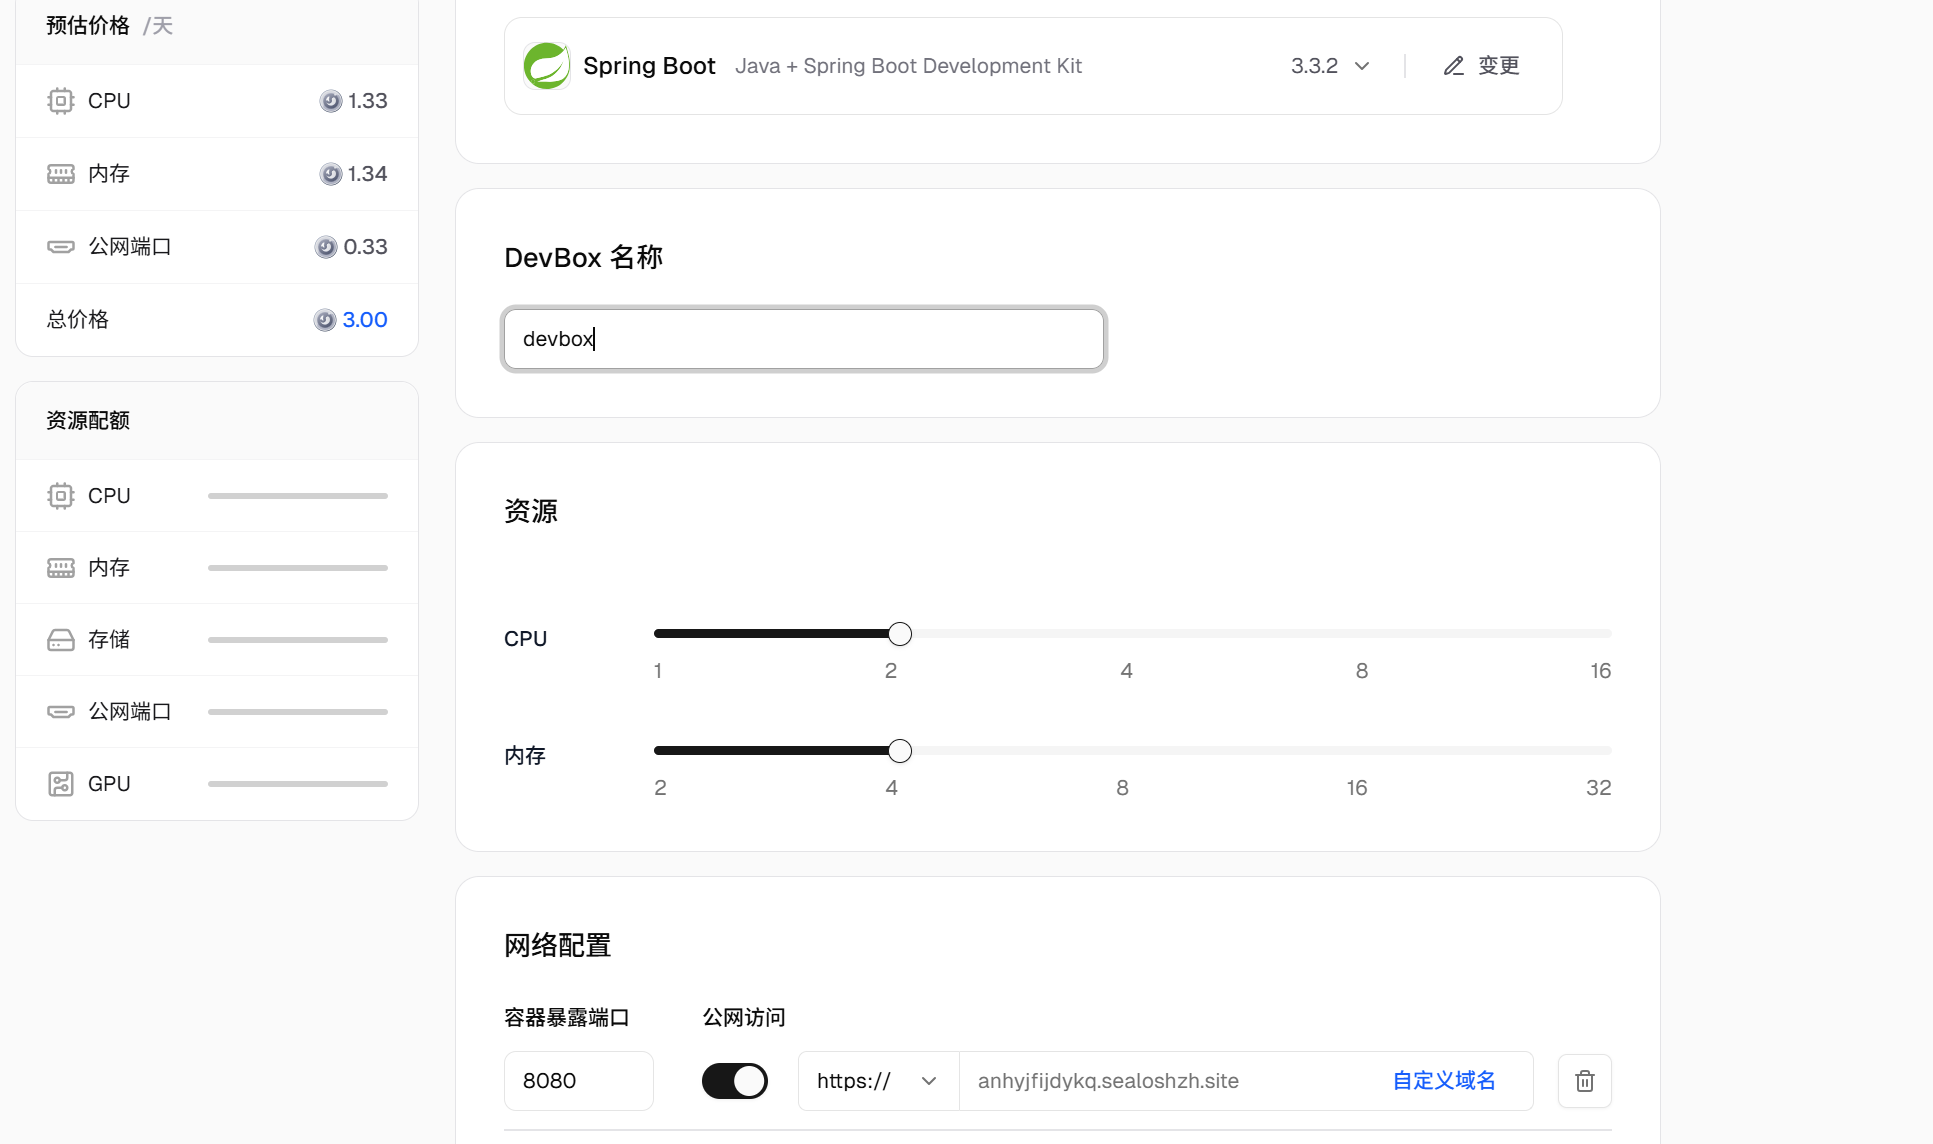
Task: Click the 公网端口 icon in estimated price list
Action: click(60, 246)
